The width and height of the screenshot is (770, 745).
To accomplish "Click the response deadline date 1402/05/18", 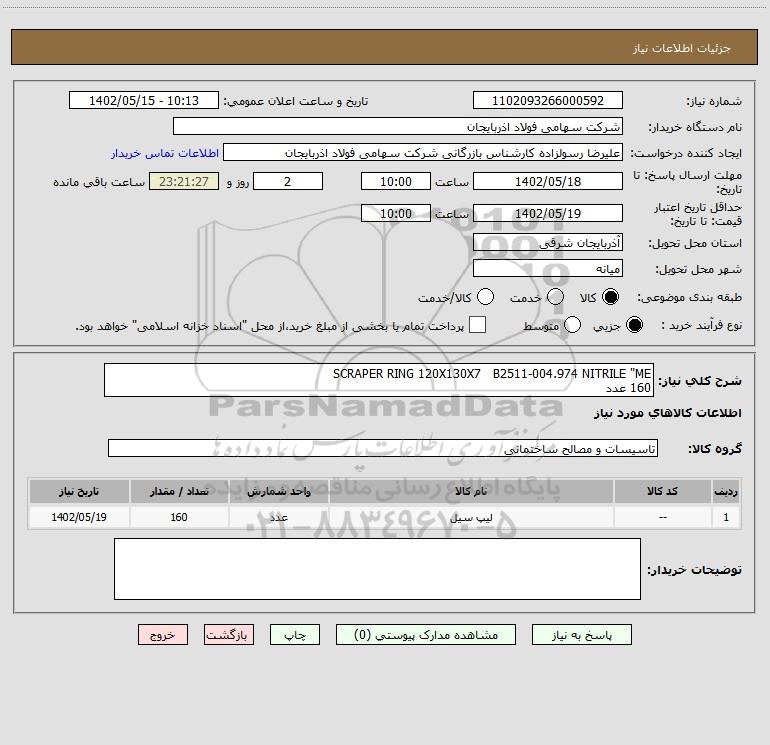I will point(548,181).
